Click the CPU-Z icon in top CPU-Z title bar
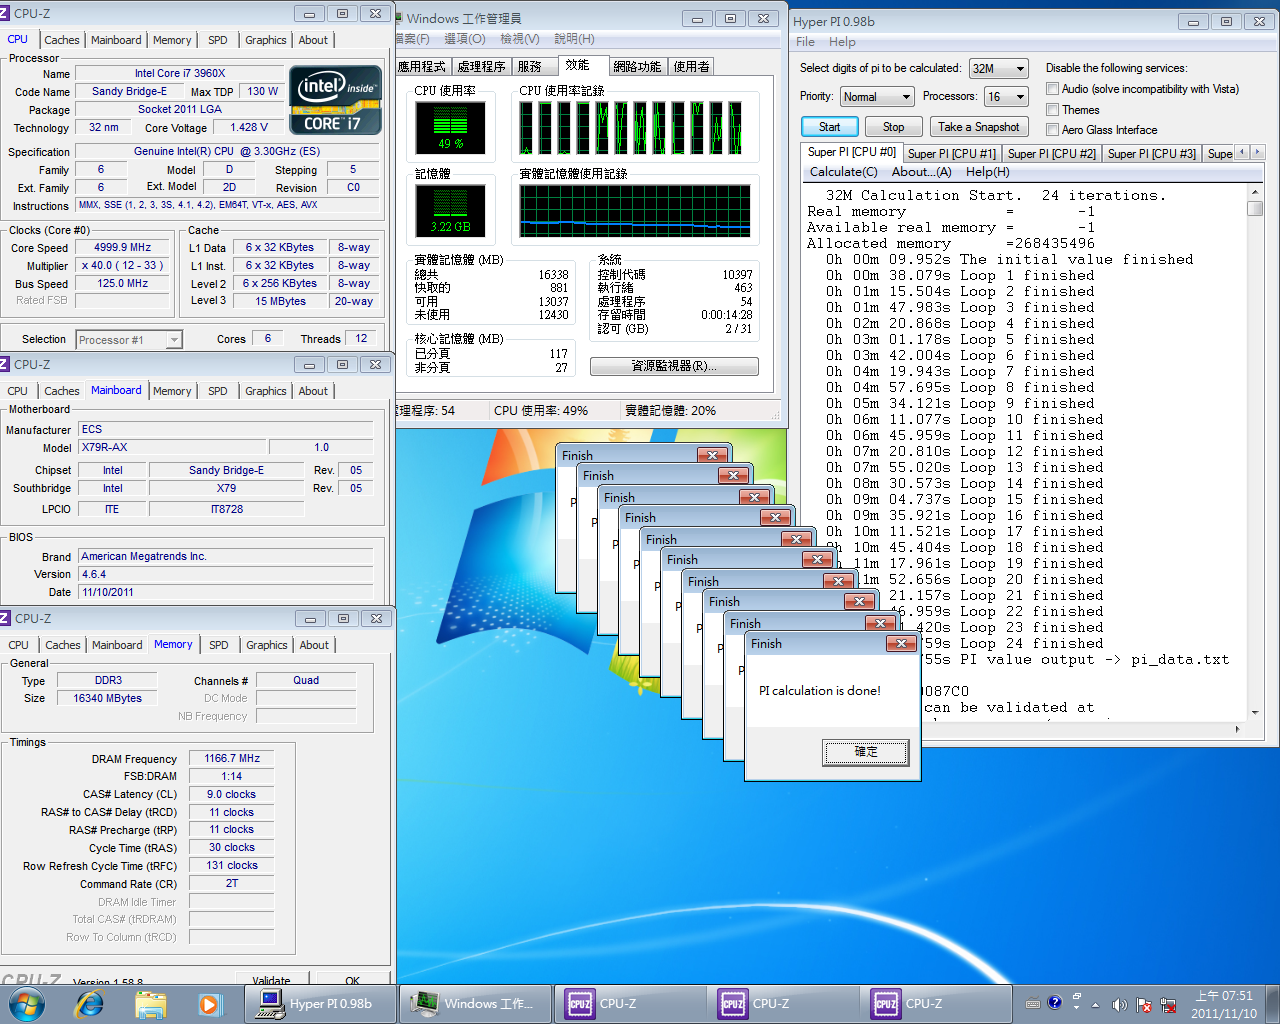1280x1024 pixels. click(5, 14)
